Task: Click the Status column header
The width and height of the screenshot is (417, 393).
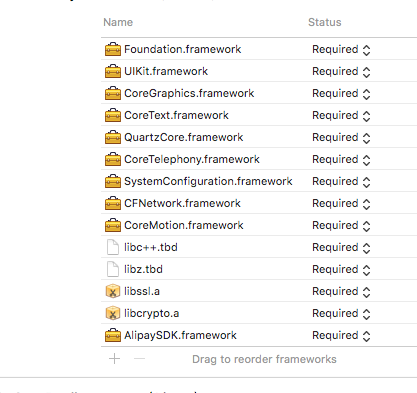Action: pos(325,22)
